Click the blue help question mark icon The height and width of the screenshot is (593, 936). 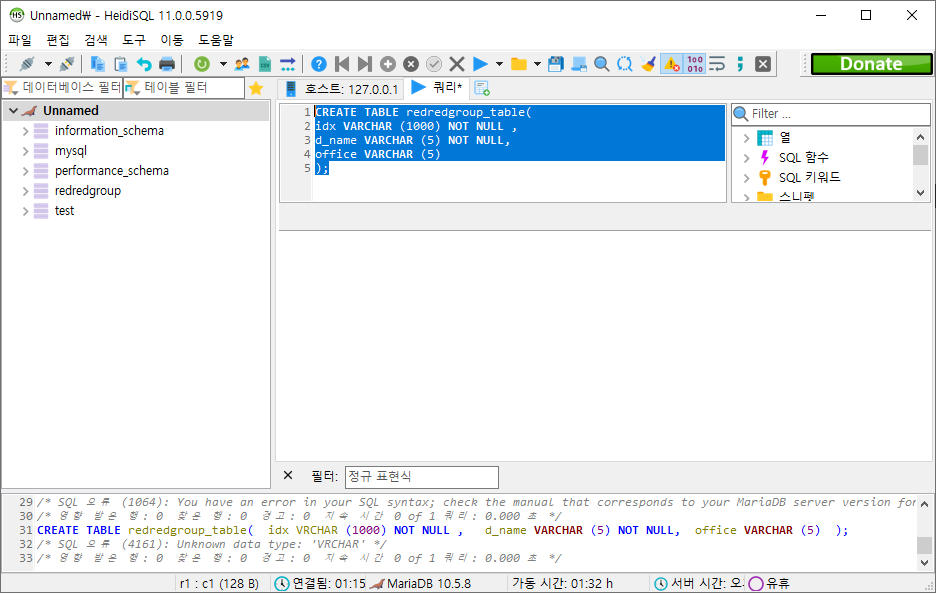(x=319, y=64)
